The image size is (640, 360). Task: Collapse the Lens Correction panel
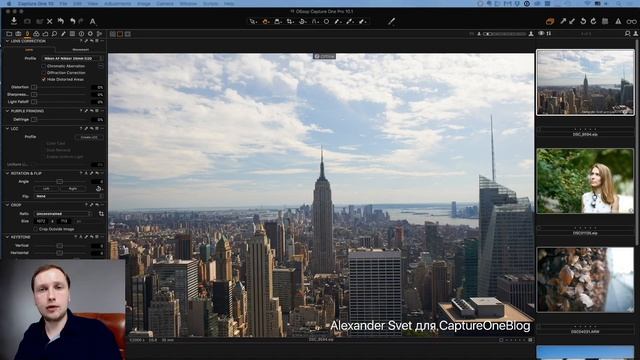pyautogui.click(x=7, y=41)
